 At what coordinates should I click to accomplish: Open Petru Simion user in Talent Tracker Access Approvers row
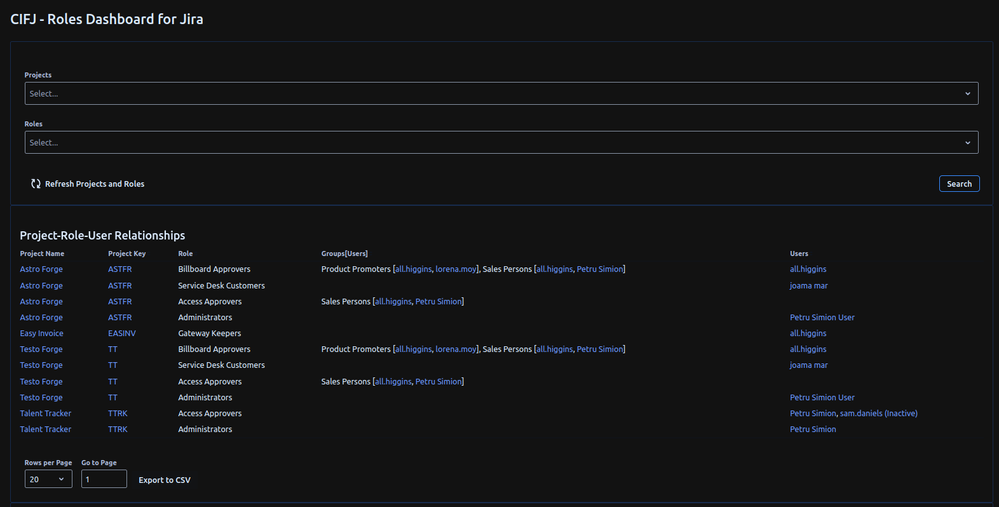pos(813,413)
